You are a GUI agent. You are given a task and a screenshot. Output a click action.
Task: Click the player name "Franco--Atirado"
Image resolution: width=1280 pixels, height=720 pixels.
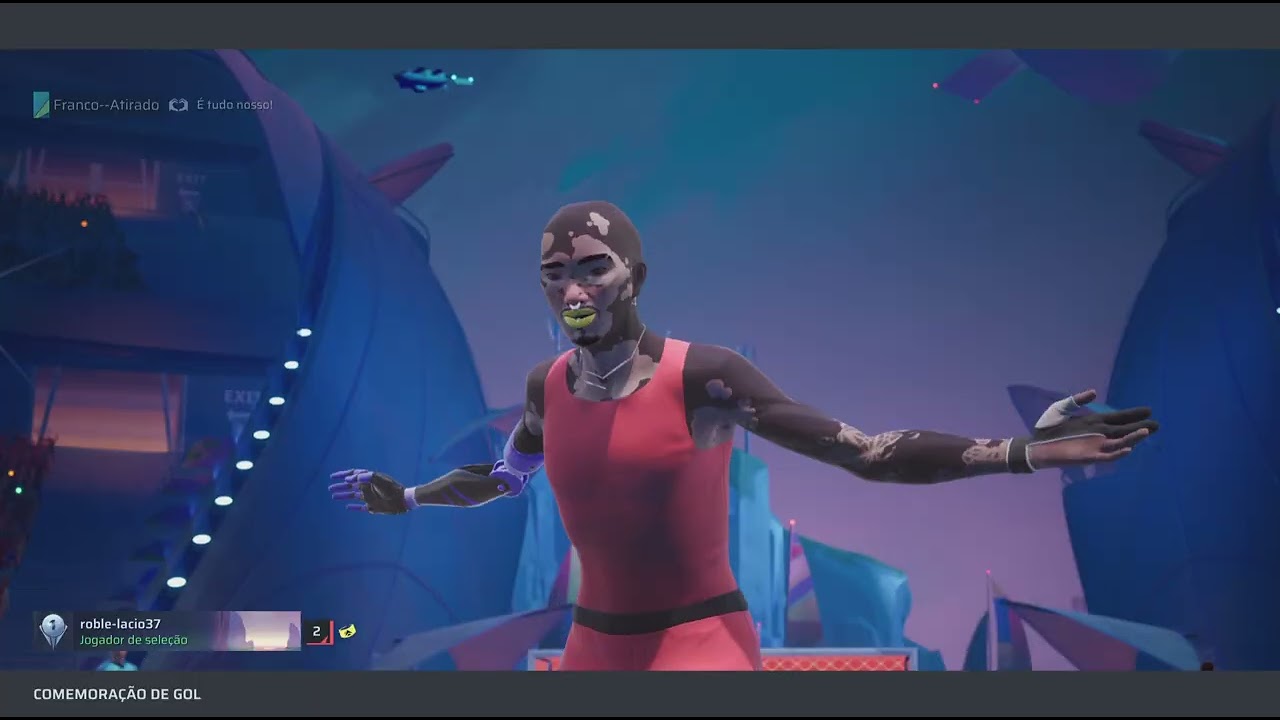(x=106, y=105)
